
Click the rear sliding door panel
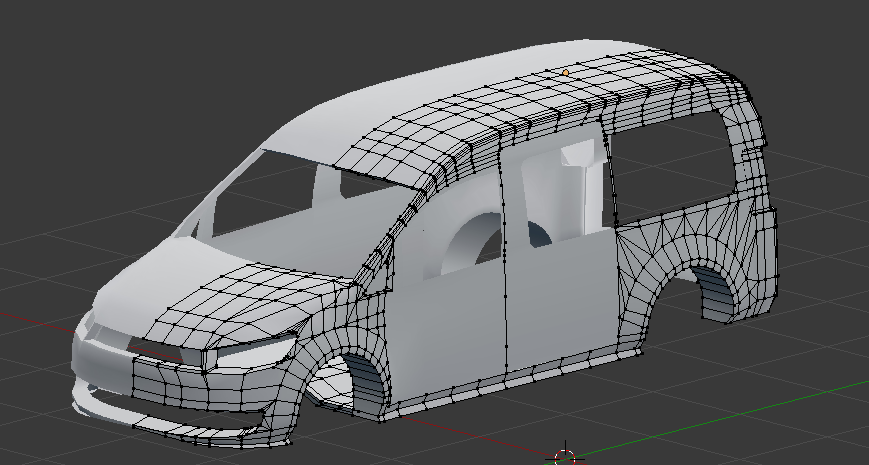coord(560,295)
